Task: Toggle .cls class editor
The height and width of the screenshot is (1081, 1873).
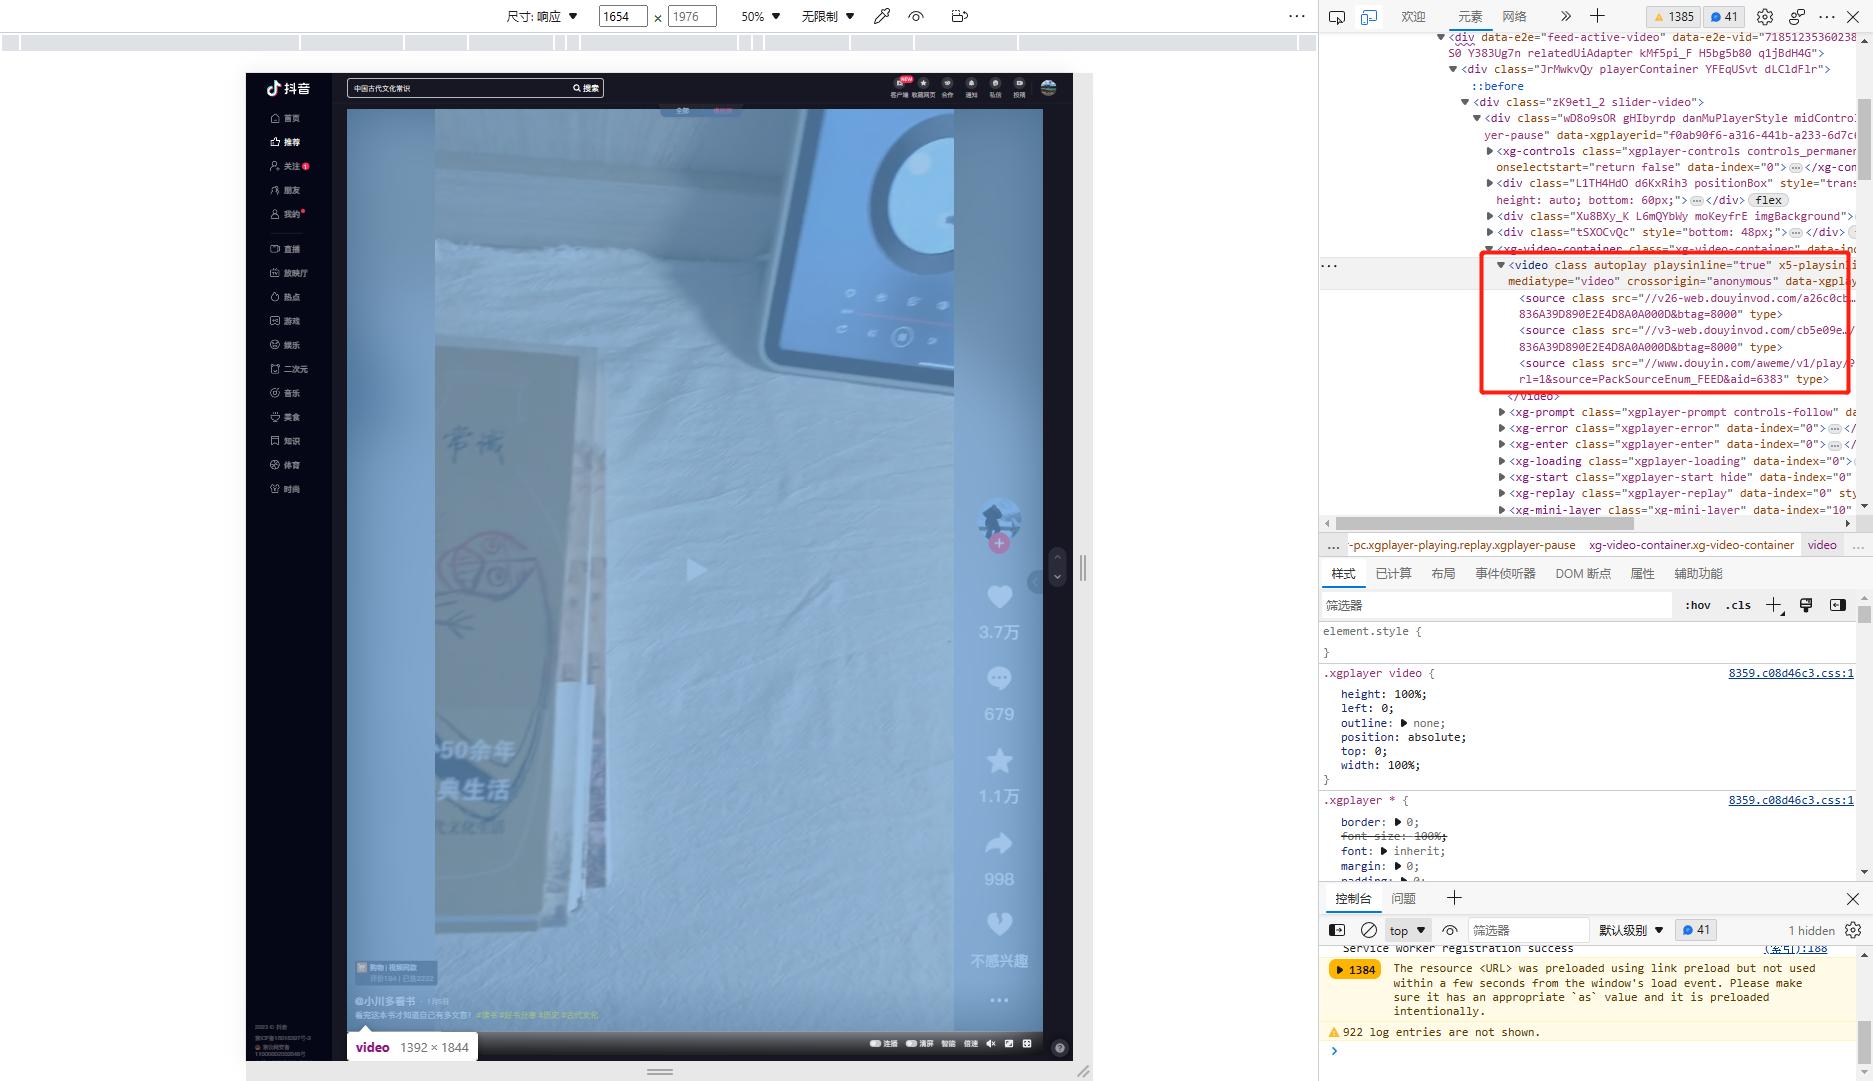Action: [1738, 605]
